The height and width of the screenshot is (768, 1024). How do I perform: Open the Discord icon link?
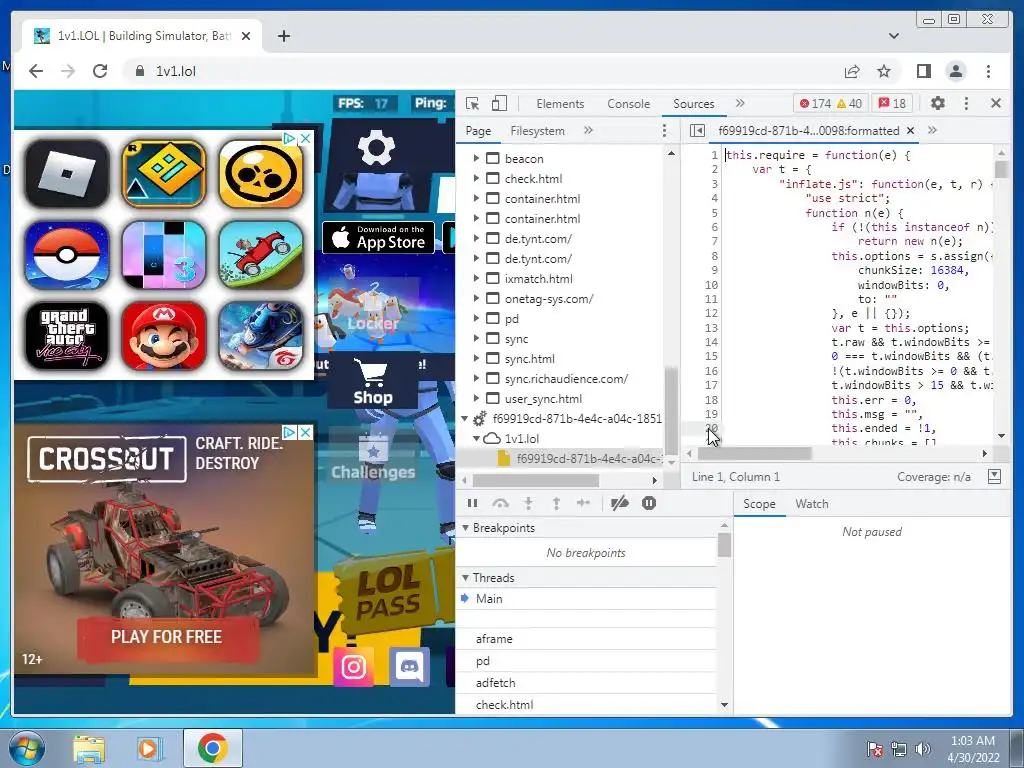pyautogui.click(x=409, y=667)
